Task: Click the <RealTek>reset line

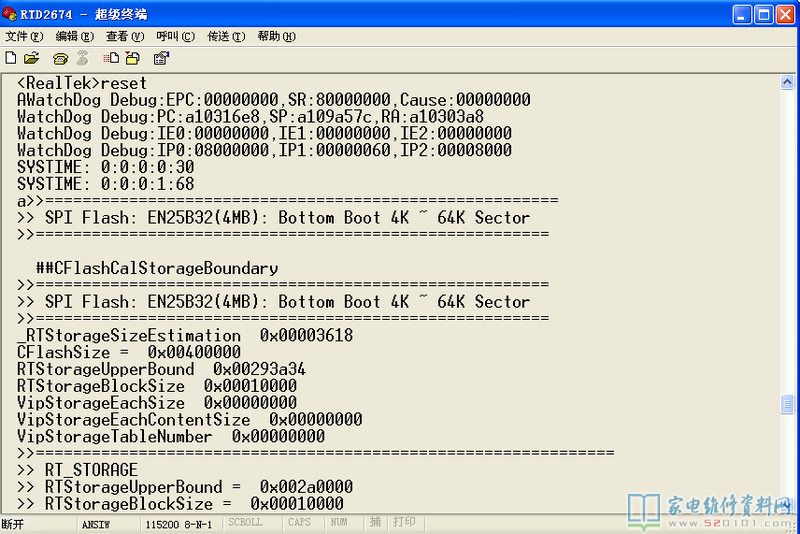Action: [x=82, y=83]
